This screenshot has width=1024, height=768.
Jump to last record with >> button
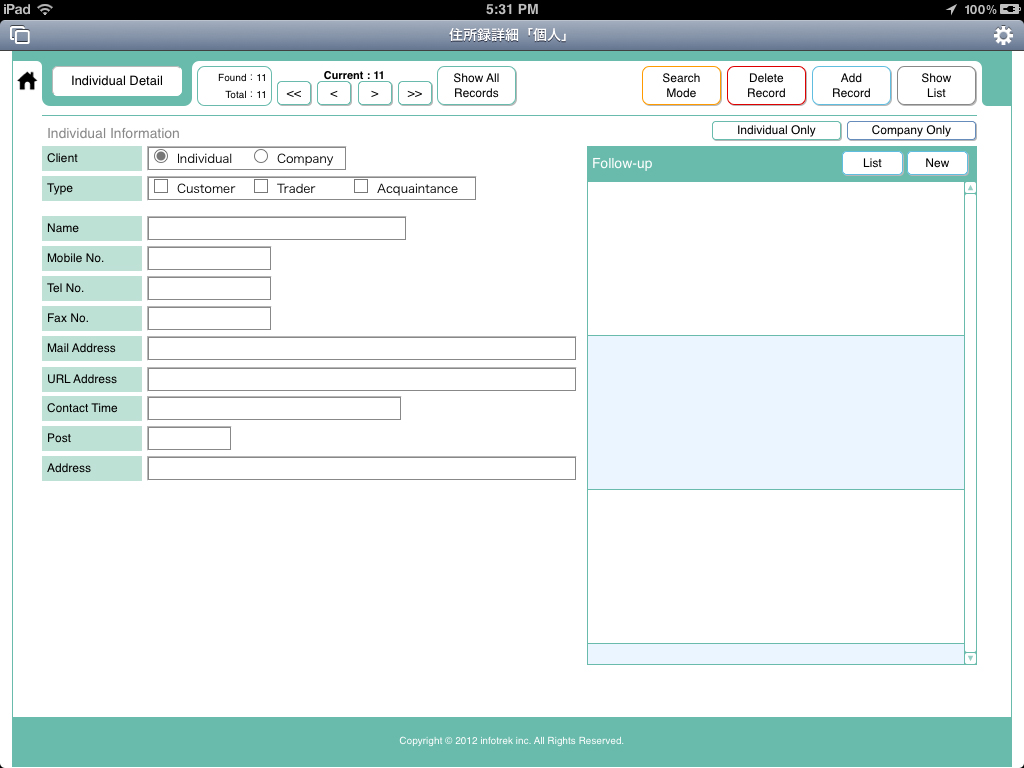415,94
